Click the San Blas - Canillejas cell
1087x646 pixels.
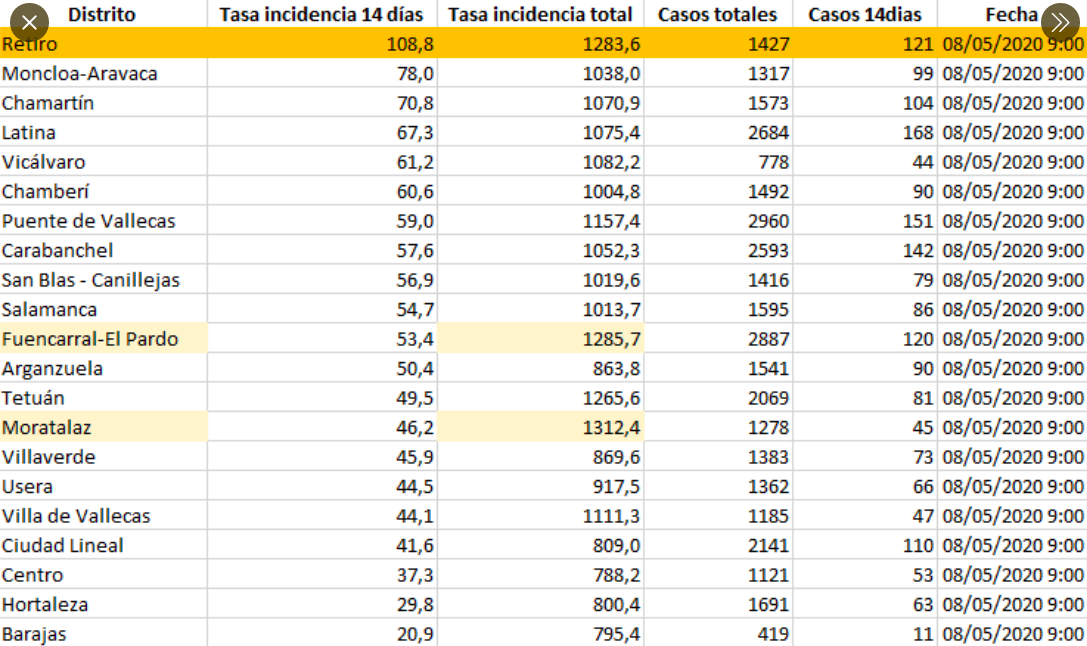click(x=103, y=279)
